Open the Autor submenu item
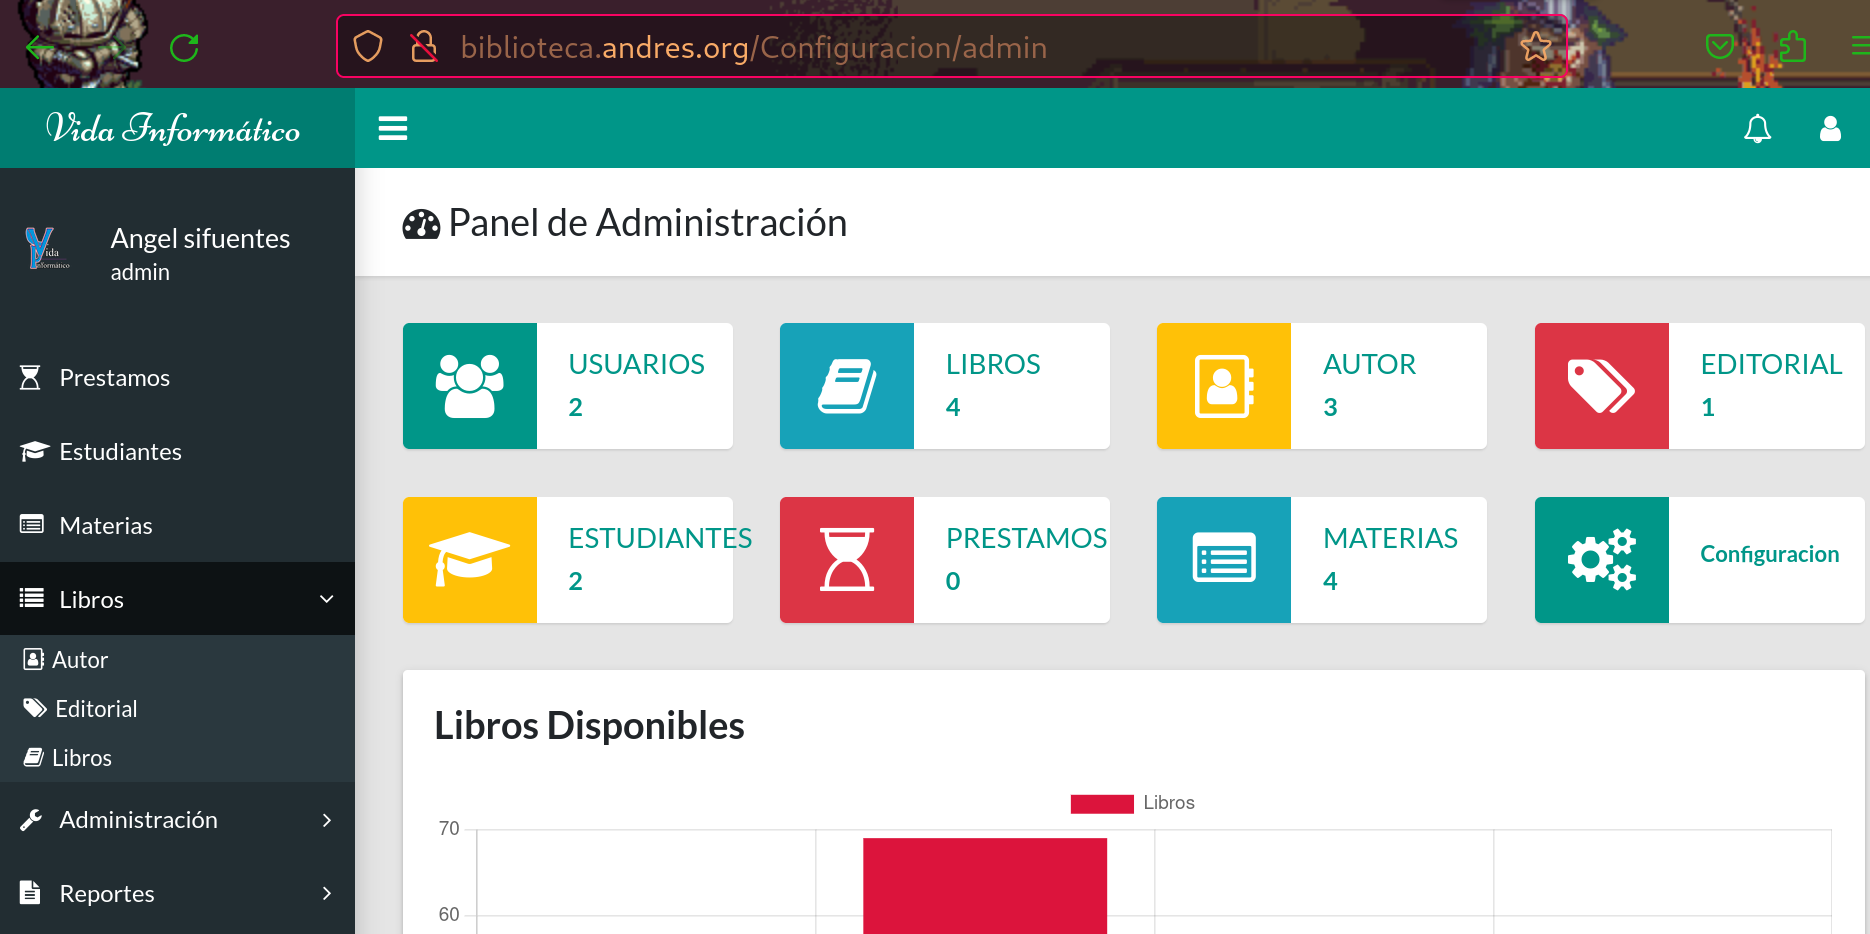This screenshot has width=1870, height=934. pos(177,660)
